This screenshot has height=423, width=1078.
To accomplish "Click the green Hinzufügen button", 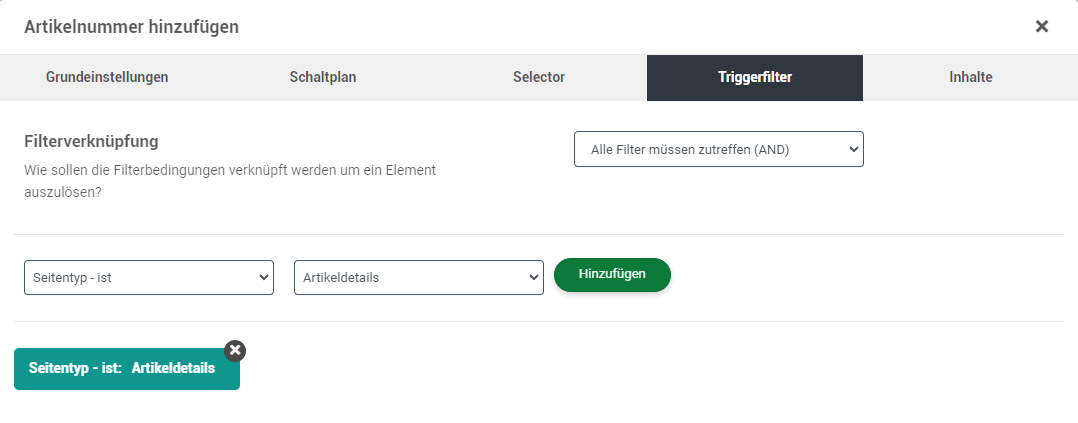I will point(612,274).
